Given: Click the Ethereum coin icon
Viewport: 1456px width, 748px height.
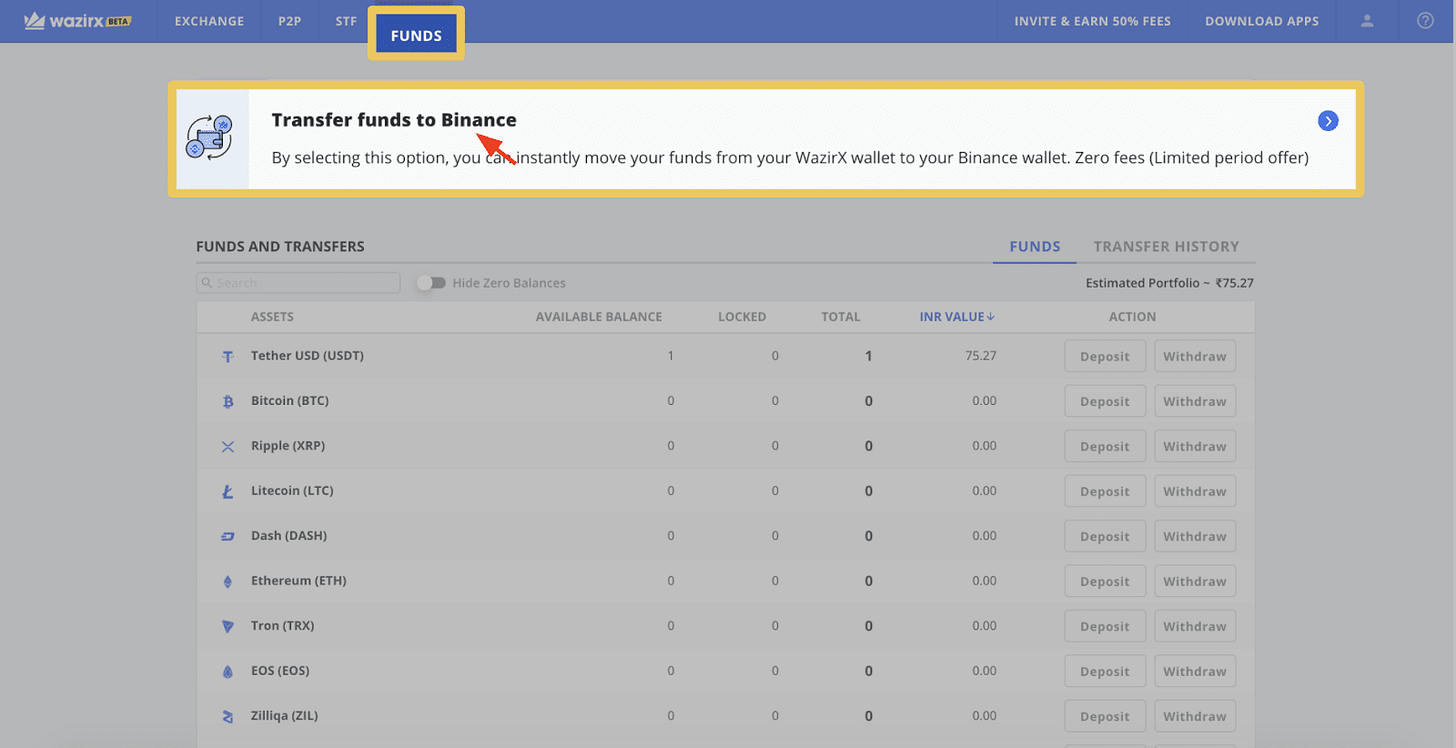Looking at the screenshot, I should (x=228, y=582).
